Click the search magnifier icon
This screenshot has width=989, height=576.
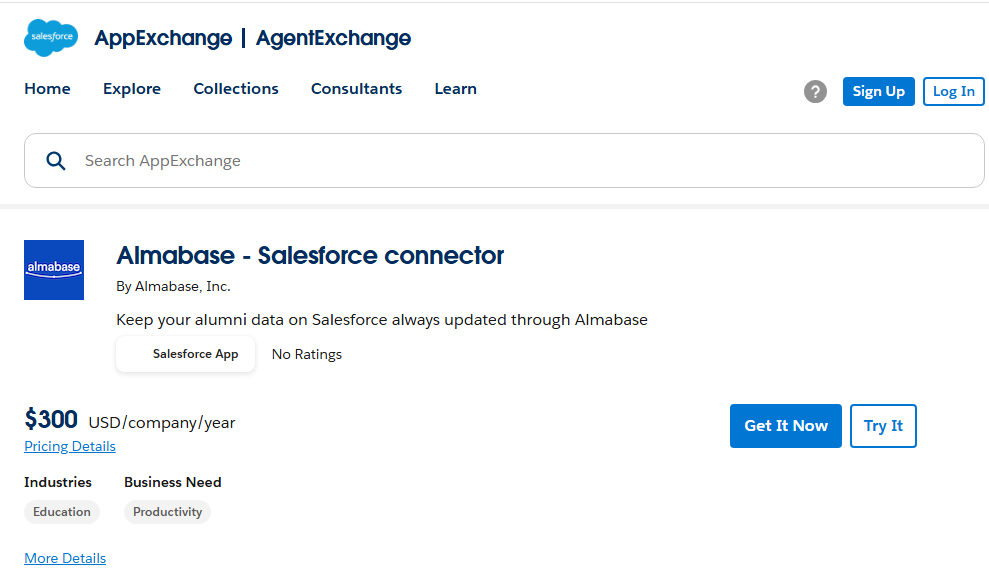coord(56,161)
